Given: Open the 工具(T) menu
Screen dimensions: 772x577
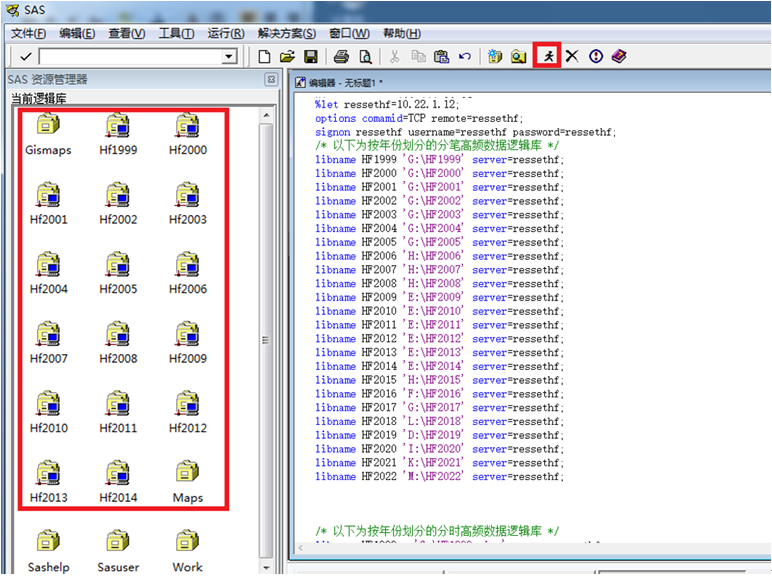Looking at the screenshot, I should pos(176,33).
